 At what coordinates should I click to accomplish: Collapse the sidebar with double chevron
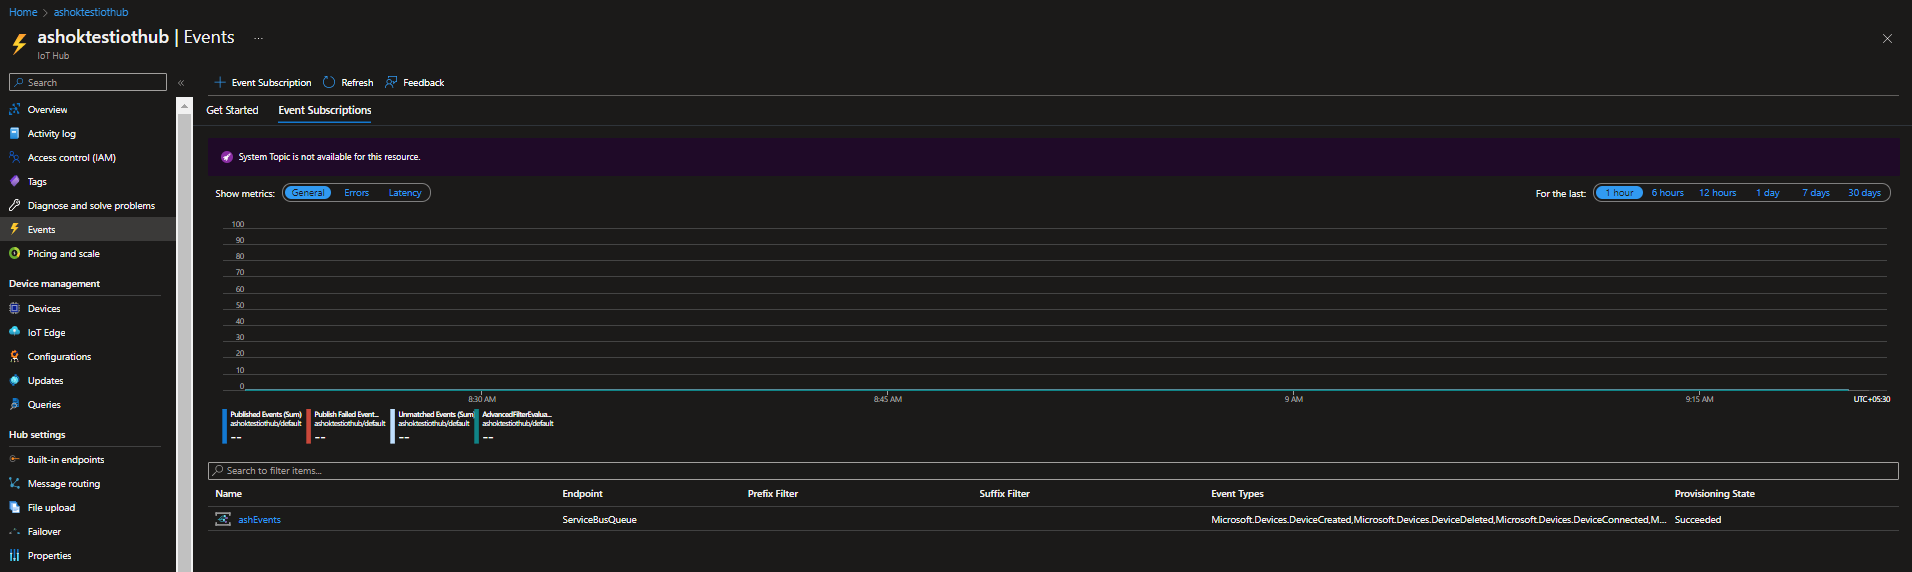tap(181, 83)
